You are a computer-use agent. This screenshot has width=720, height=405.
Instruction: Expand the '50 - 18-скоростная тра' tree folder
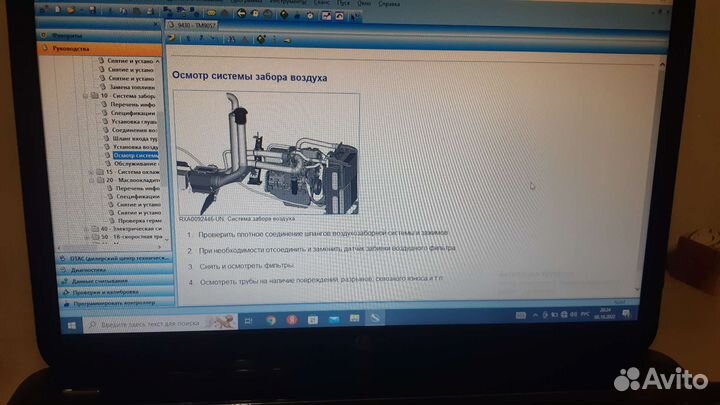pyautogui.click(x=86, y=237)
